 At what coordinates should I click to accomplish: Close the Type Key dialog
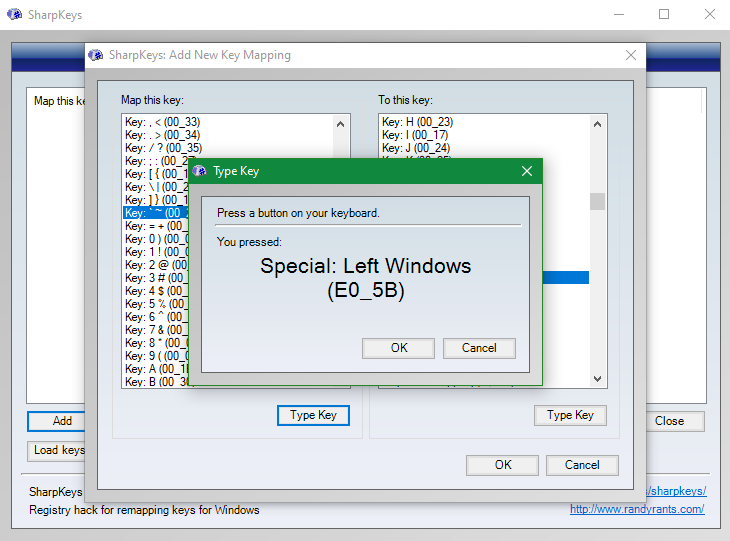coord(527,171)
